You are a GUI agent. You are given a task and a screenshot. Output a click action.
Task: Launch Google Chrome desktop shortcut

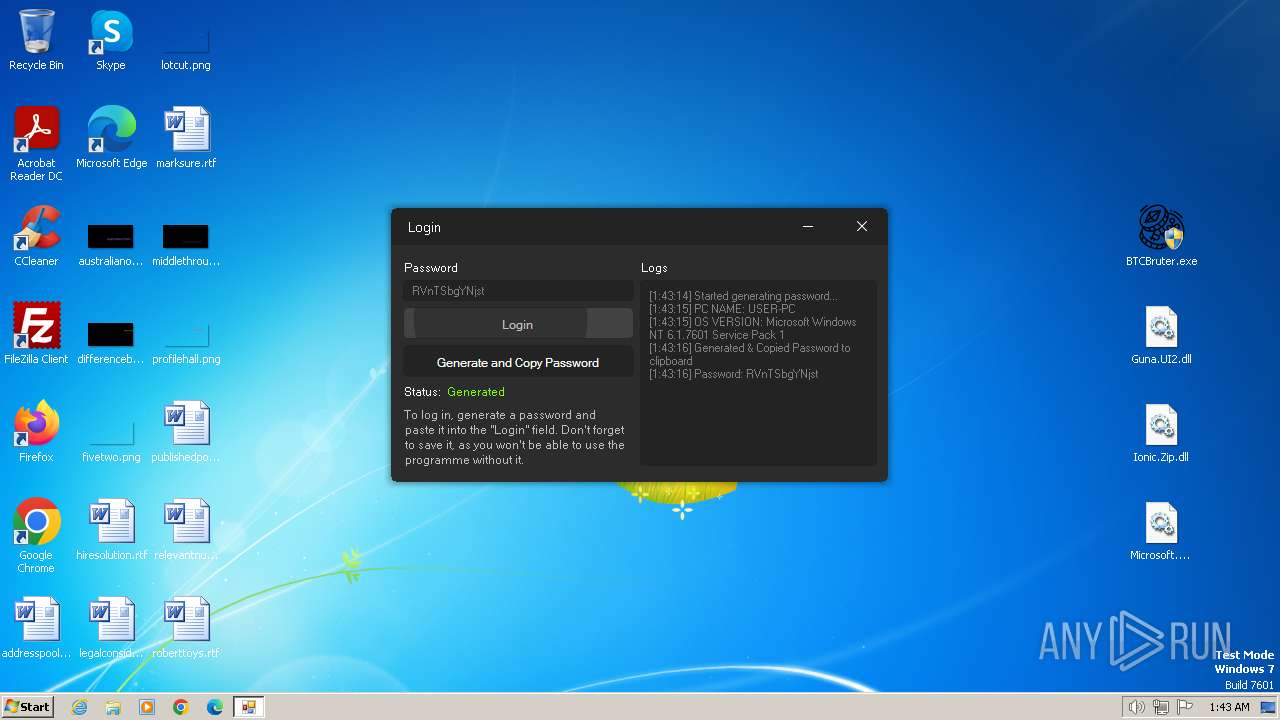click(36, 535)
